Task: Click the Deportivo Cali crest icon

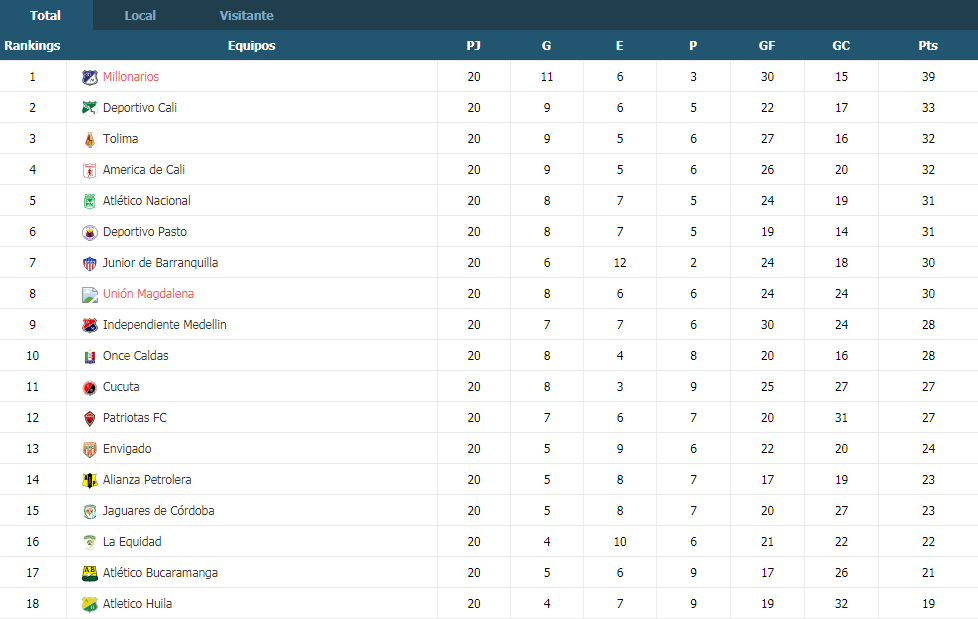Action: coord(90,108)
